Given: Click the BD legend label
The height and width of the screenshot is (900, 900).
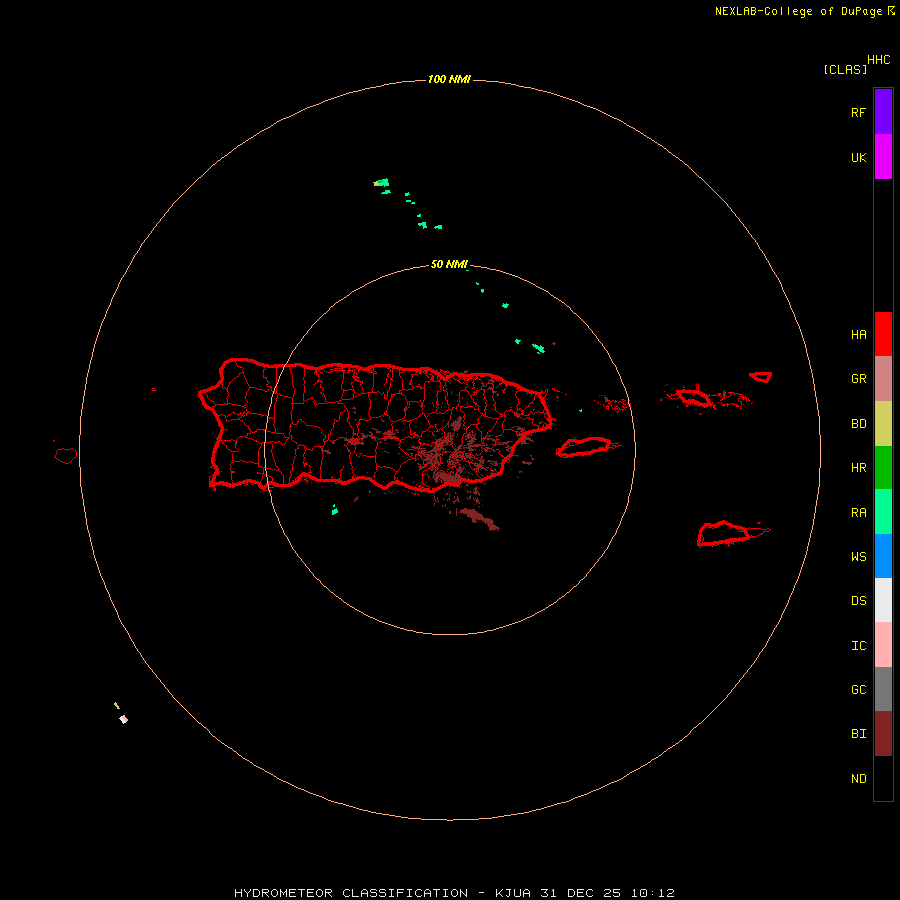Looking at the screenshot, I should click(x=858, y=424).
